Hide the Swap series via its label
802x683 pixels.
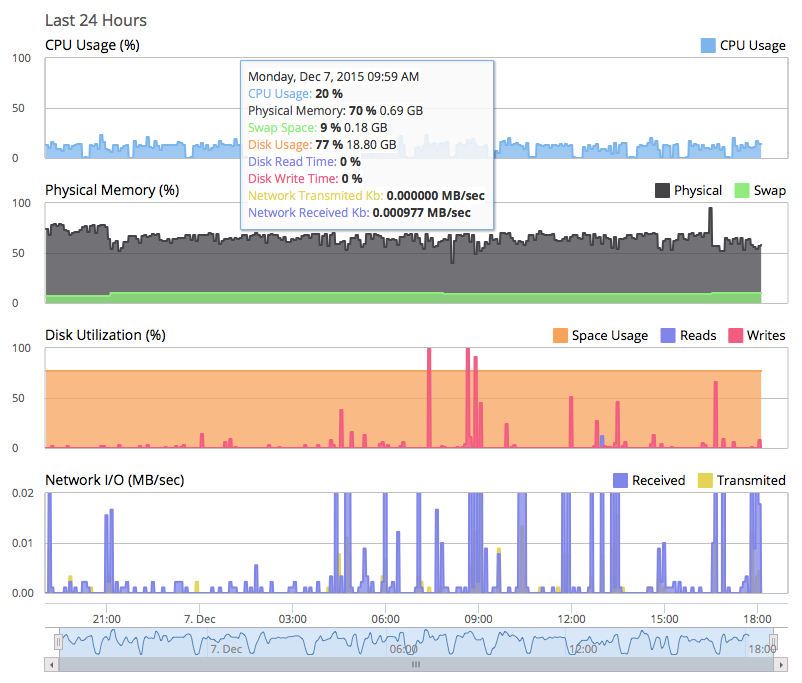click(769, 190)
